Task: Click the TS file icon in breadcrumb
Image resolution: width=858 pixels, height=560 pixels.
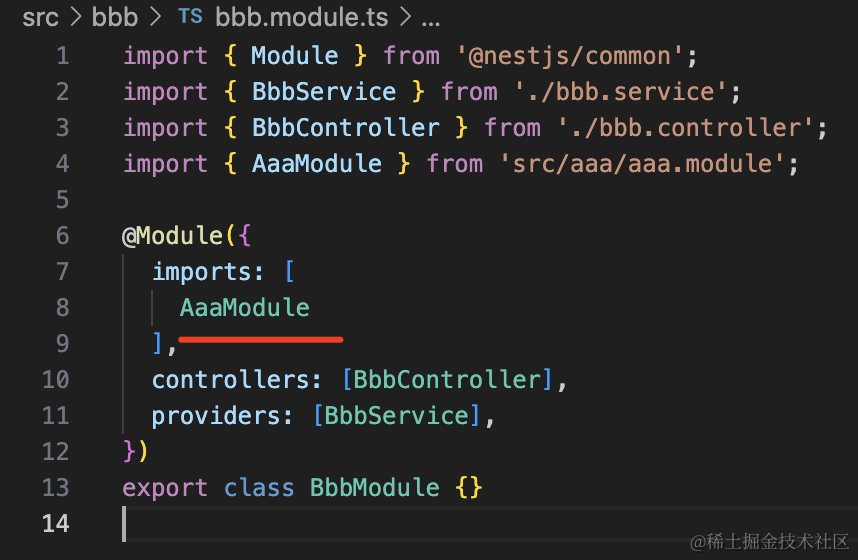Action: (190, 16)
